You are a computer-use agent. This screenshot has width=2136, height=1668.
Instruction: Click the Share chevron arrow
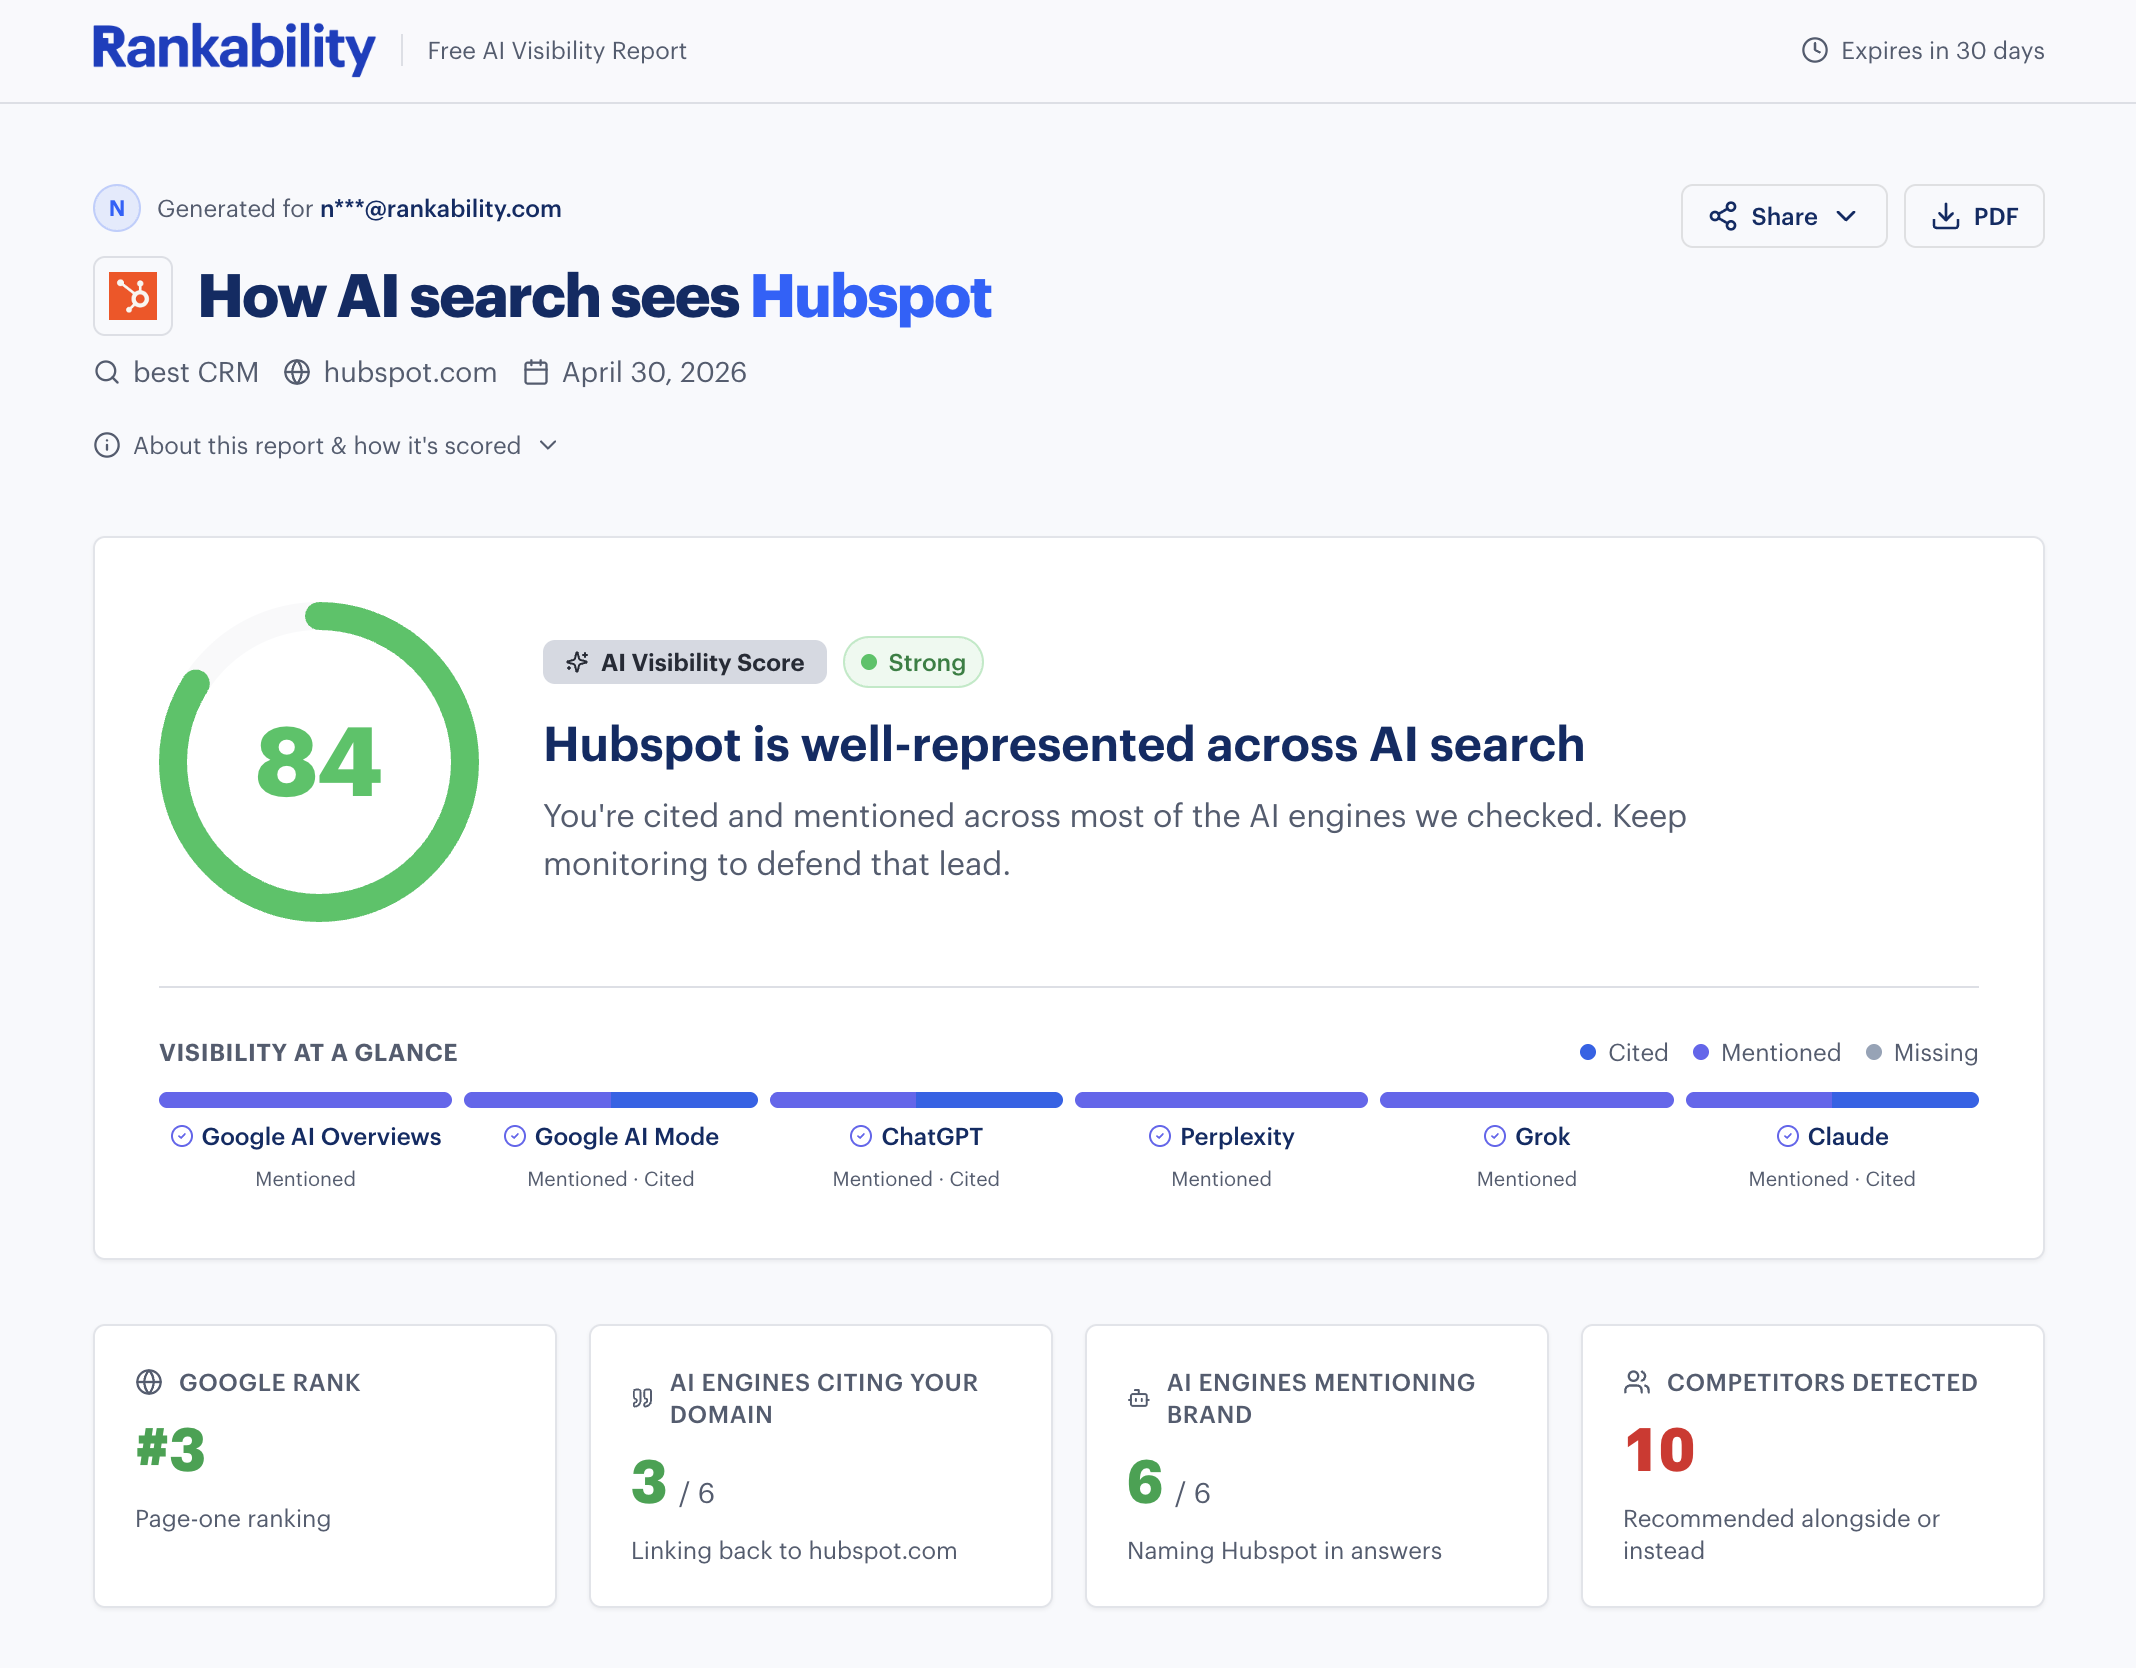(x=1846, y=216)
